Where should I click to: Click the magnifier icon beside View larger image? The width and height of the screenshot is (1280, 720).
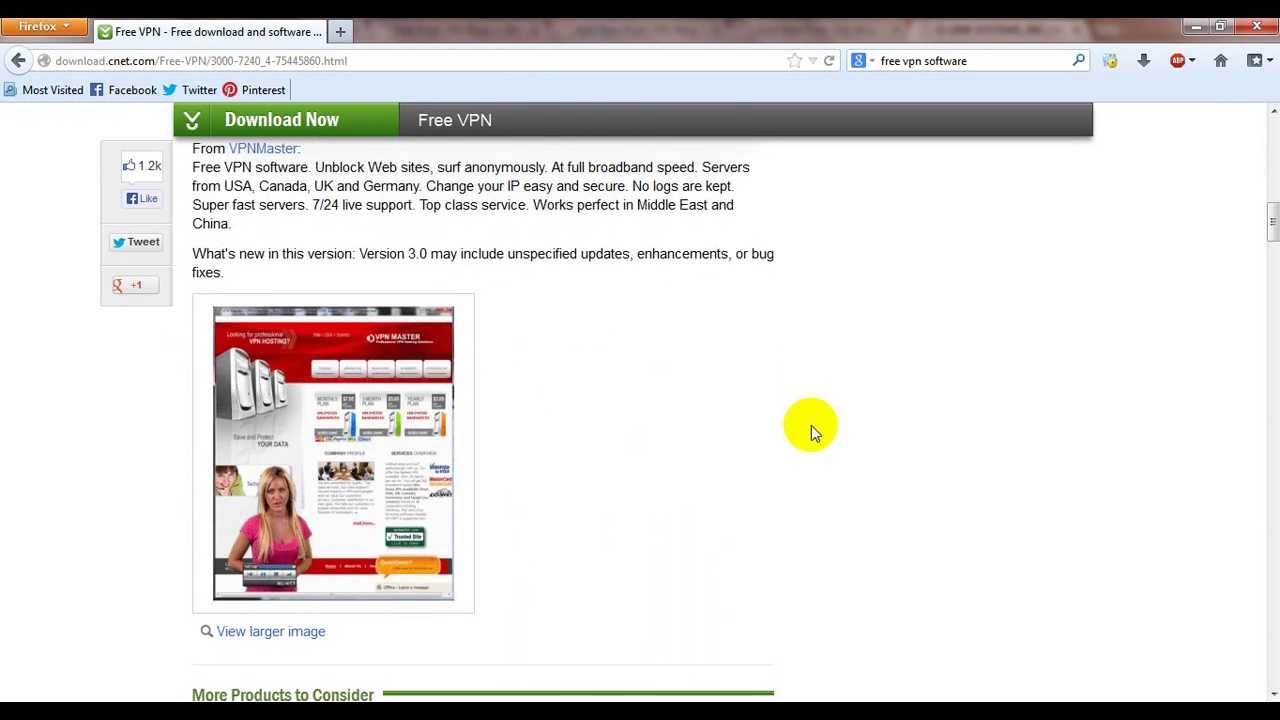point(206,631)
